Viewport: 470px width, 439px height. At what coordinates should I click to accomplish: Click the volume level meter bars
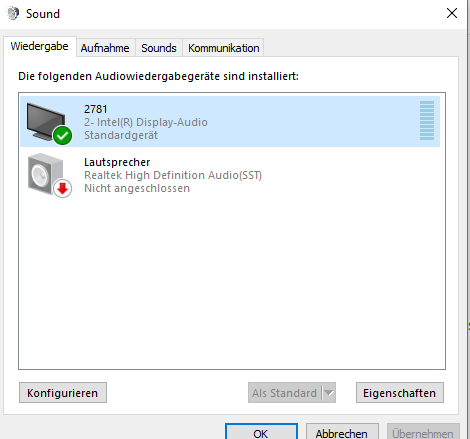click(x=427, y=120)
